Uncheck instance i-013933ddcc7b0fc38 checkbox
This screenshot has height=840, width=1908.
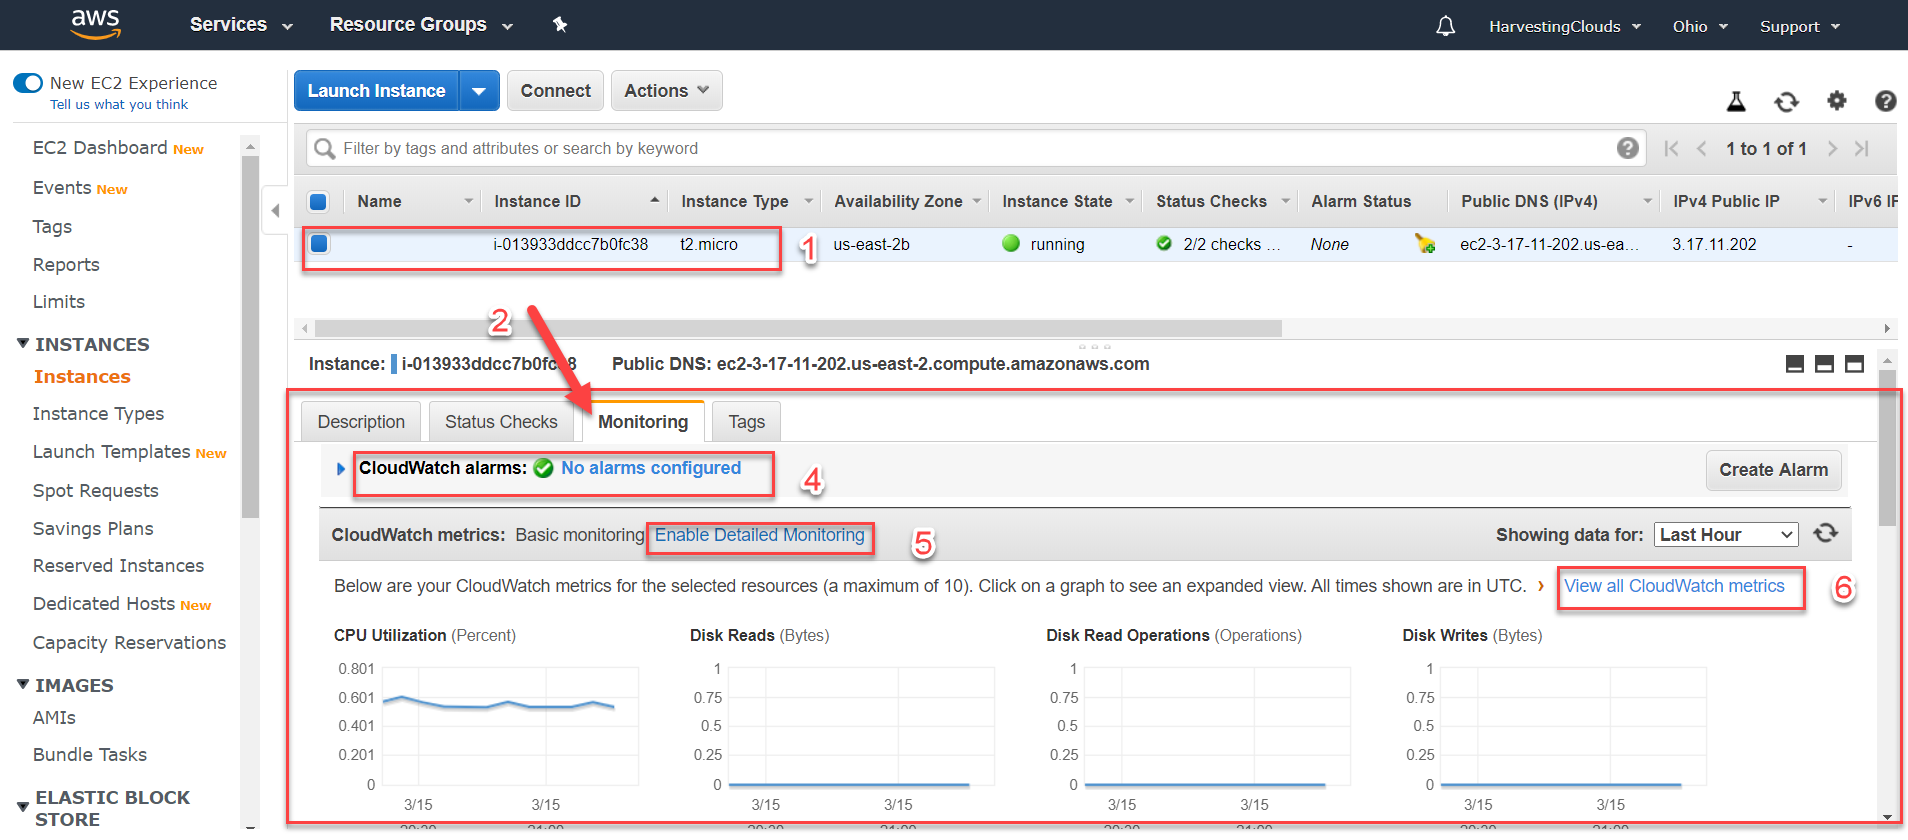(319, 243)
